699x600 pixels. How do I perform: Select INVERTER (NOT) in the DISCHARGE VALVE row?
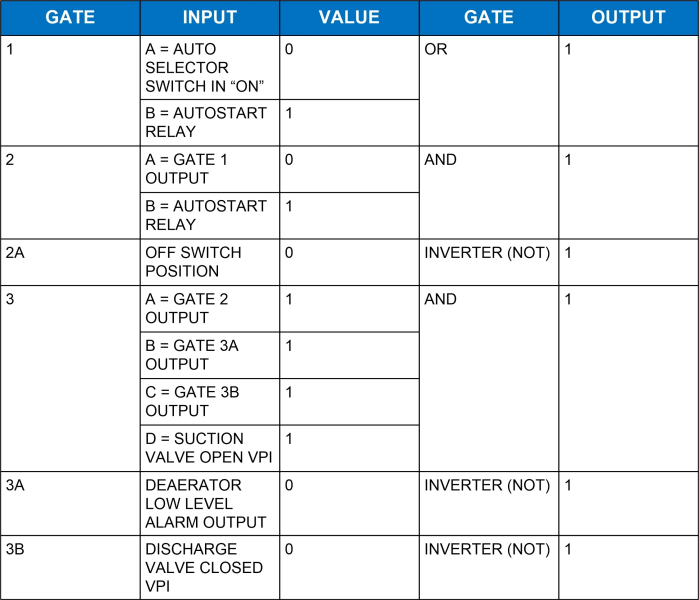pyautogui.click(x=487, y=549)
